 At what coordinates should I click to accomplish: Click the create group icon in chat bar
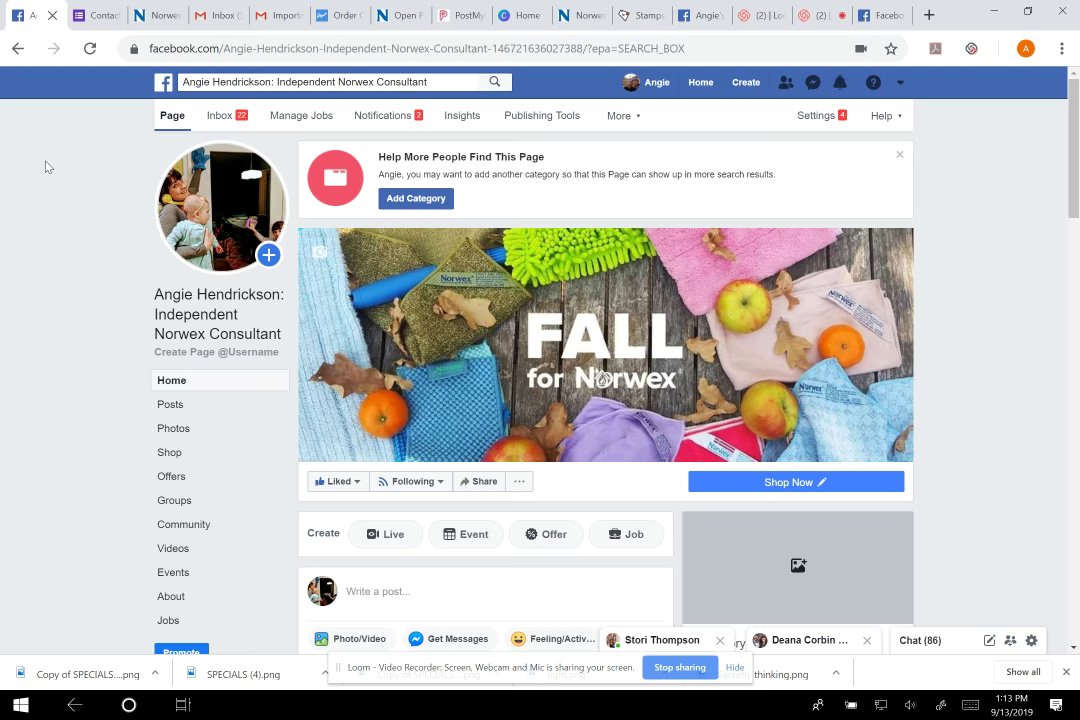point(1010,641)
